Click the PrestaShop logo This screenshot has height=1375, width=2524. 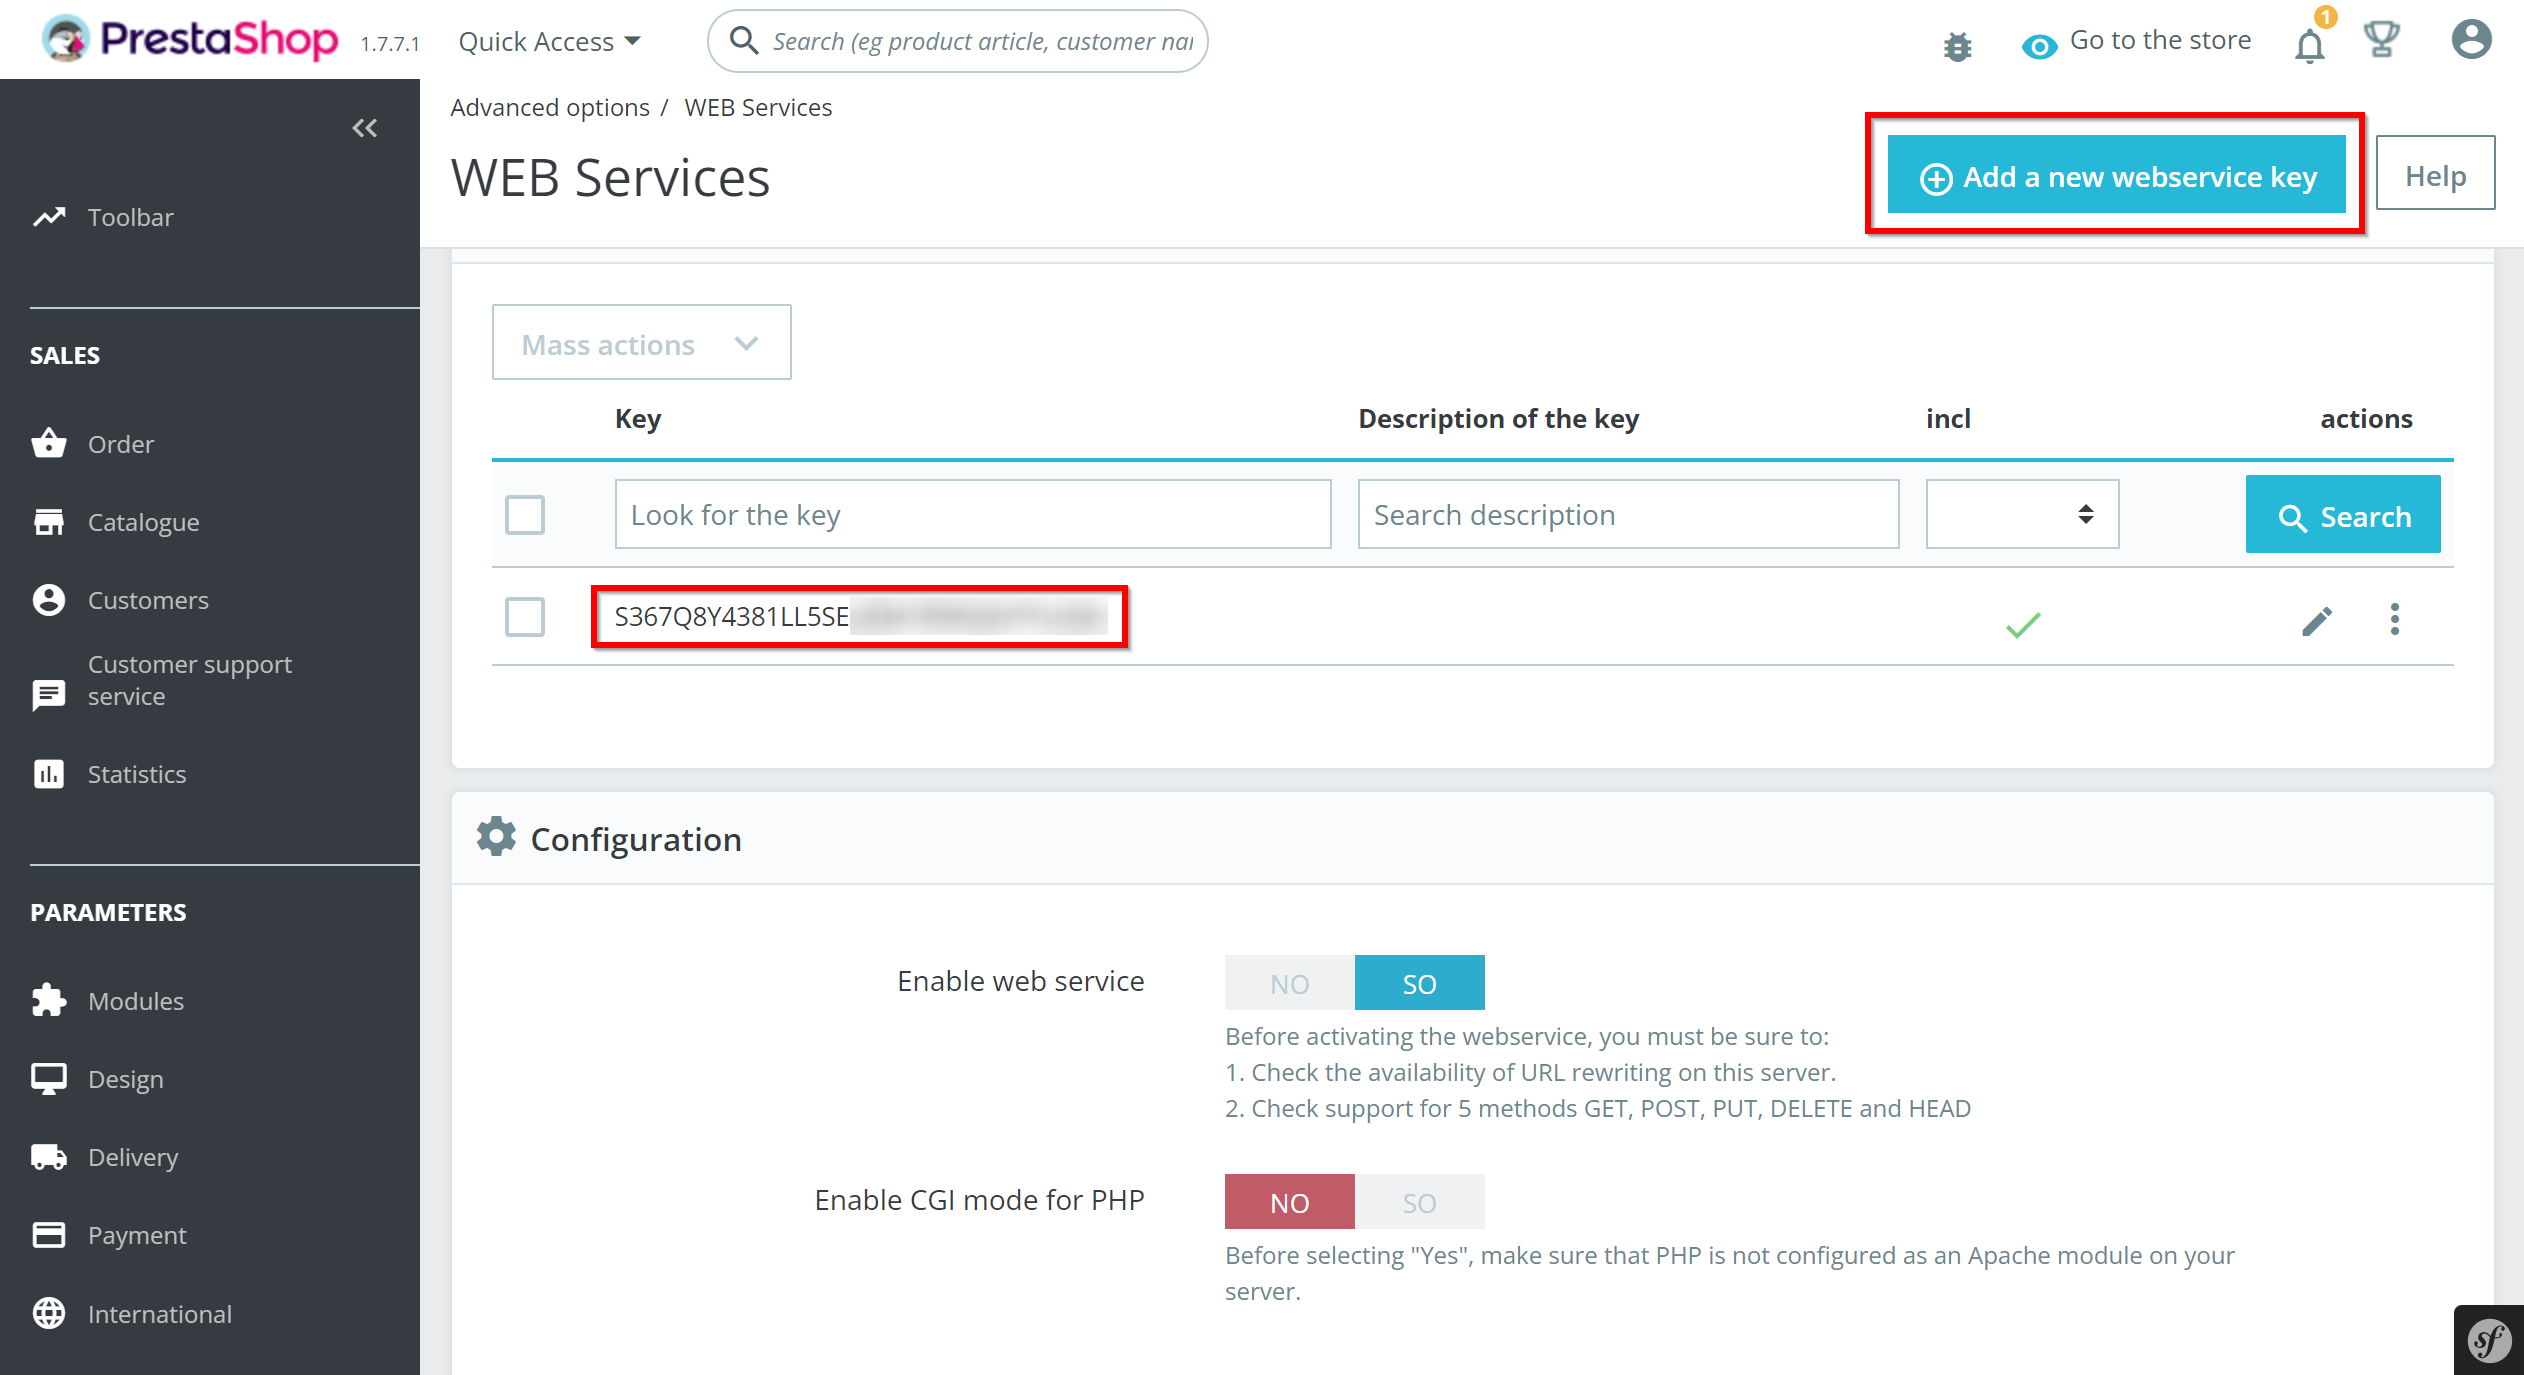coord(190,40)
